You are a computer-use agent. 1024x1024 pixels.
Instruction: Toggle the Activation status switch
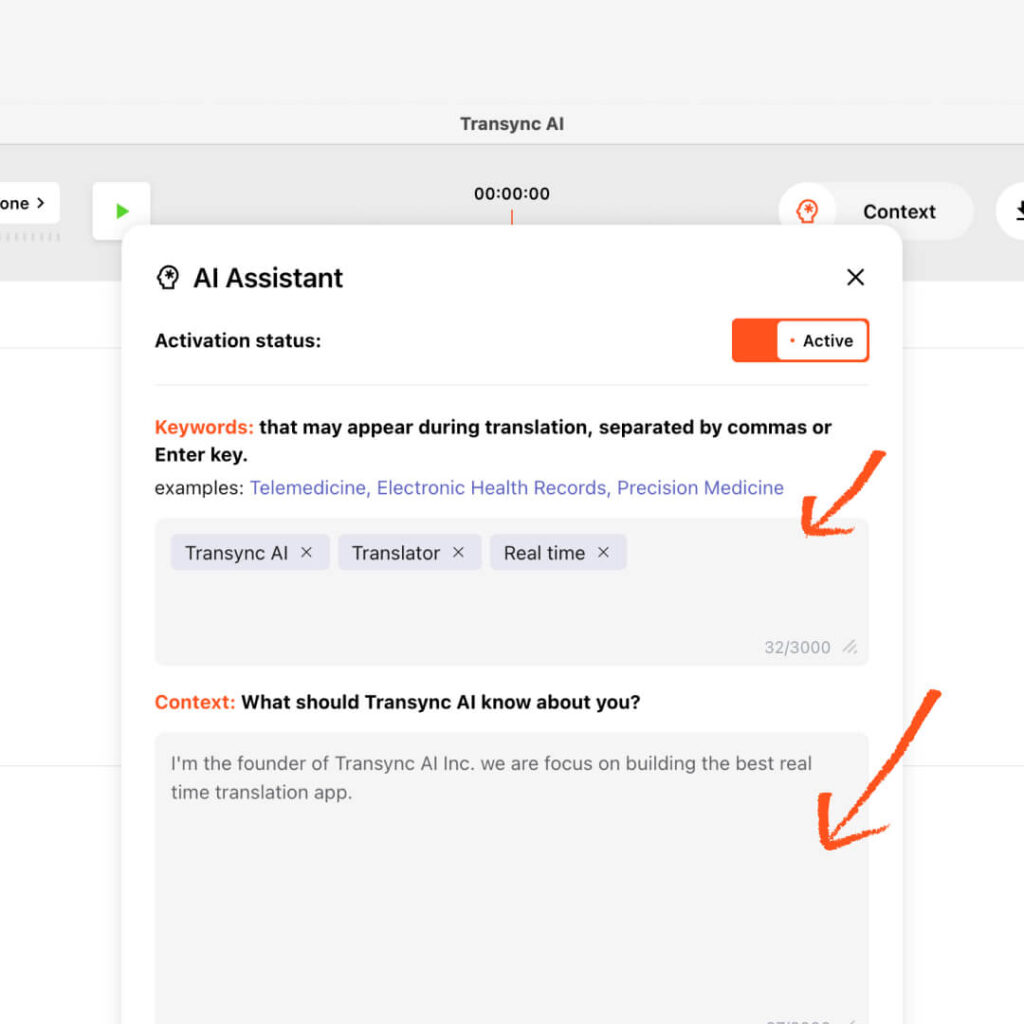tap(800, 341)
